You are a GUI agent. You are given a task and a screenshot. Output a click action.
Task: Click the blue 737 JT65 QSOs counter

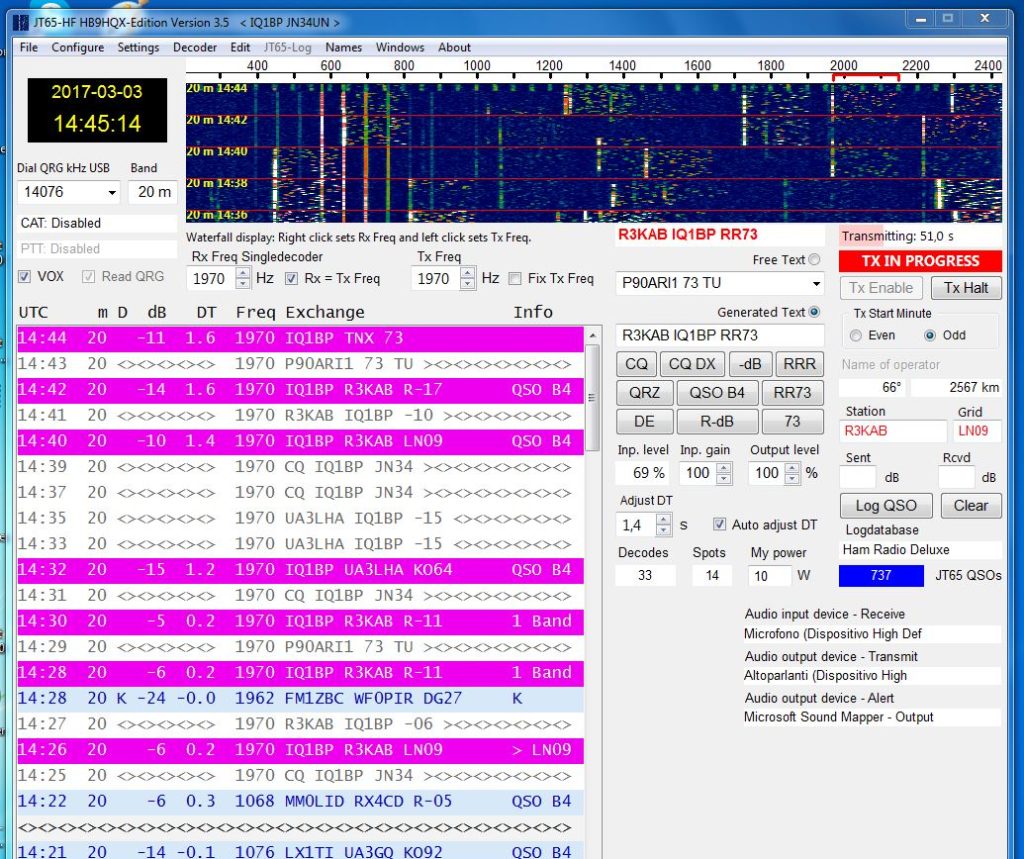(x=881, y=575)
